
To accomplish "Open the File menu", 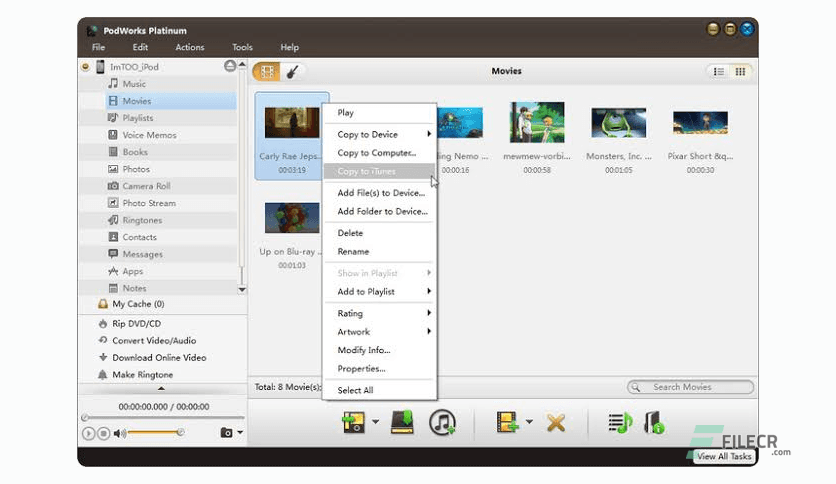I will [98, 47].
